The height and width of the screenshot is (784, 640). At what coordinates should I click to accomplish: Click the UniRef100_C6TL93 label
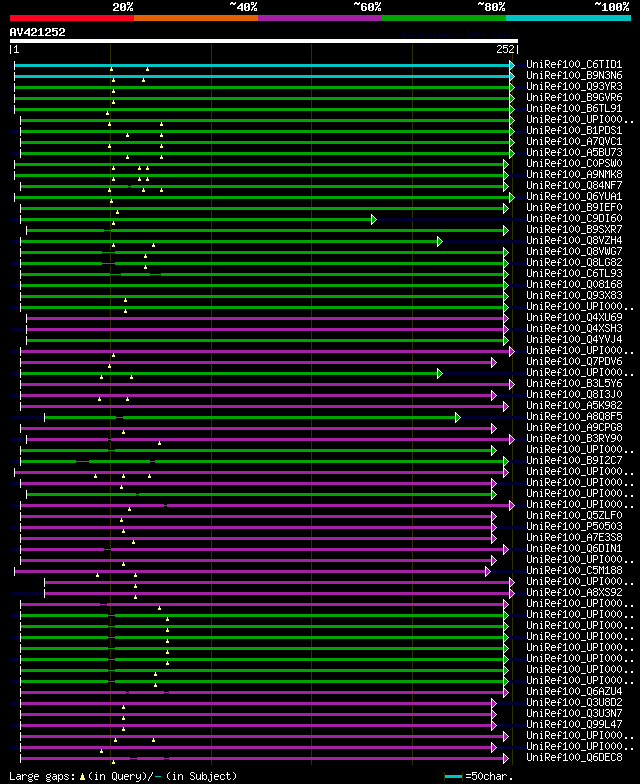point(574,274)
